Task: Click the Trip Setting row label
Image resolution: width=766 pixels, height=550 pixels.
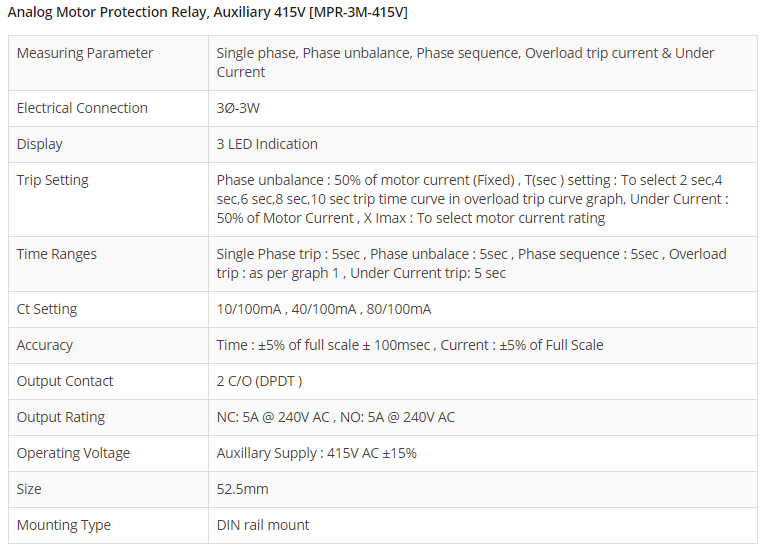Action: [x=53, y=180]
